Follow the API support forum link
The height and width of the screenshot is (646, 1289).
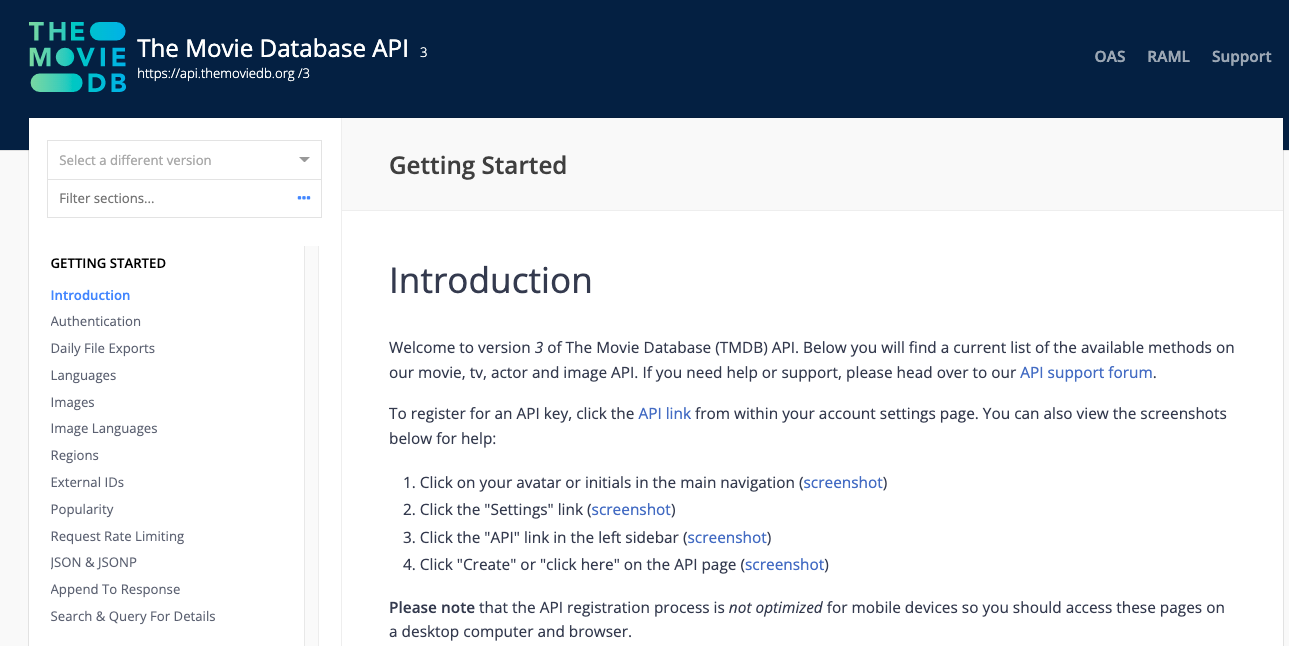point(1087,372)
